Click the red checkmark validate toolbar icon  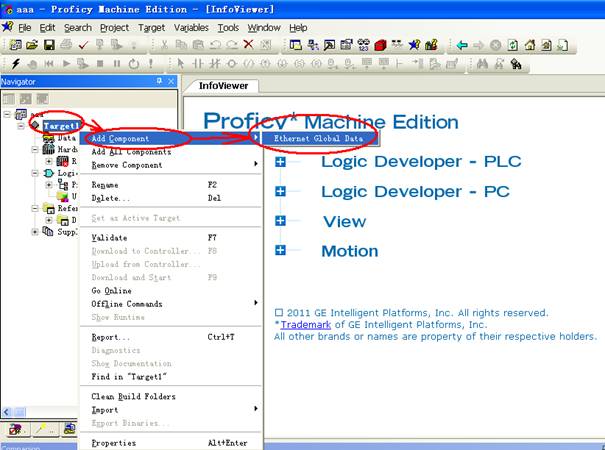tap(84, 45)
